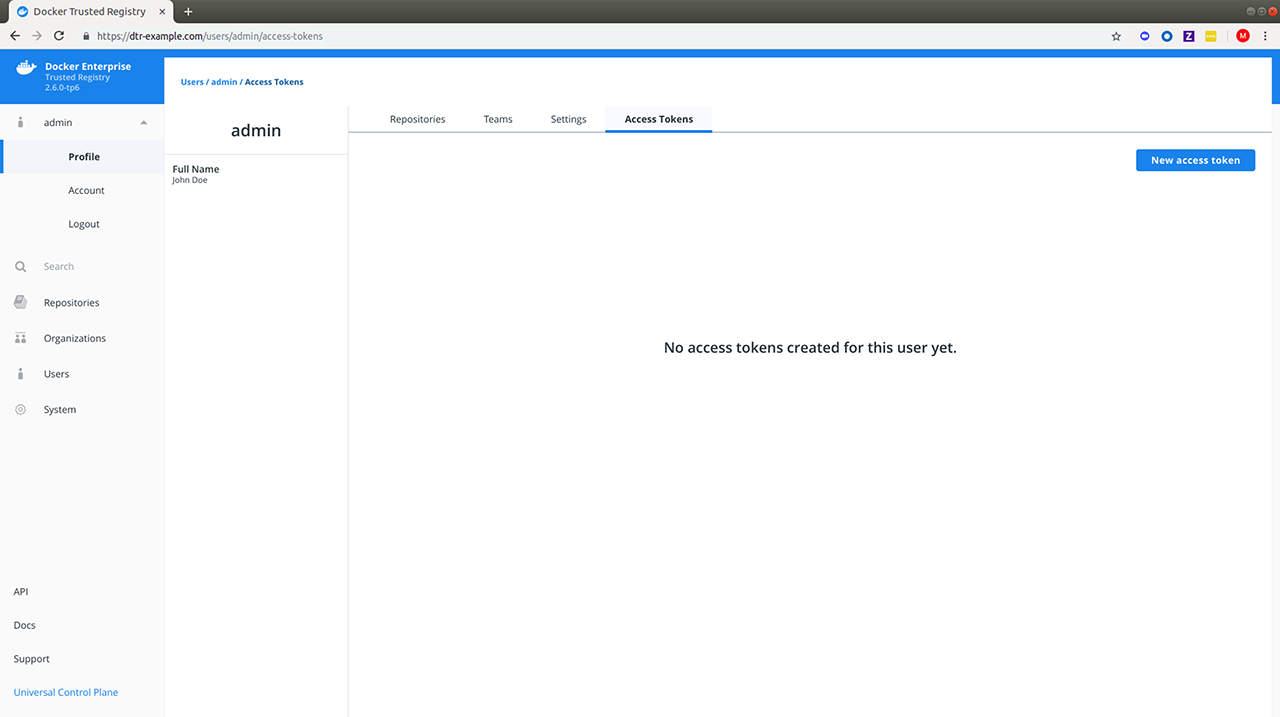Viewport: 1280px width, 717px height.
Task: Click the browser address bar URL
Action: coord(210,36)
